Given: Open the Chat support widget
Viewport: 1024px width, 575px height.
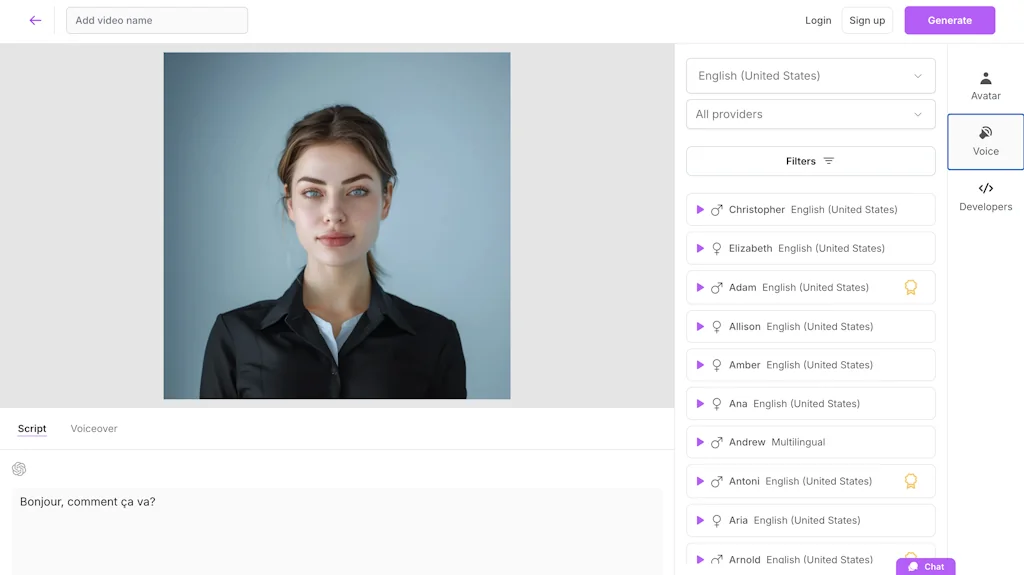Looking at the screenshot, I should 926,566.
